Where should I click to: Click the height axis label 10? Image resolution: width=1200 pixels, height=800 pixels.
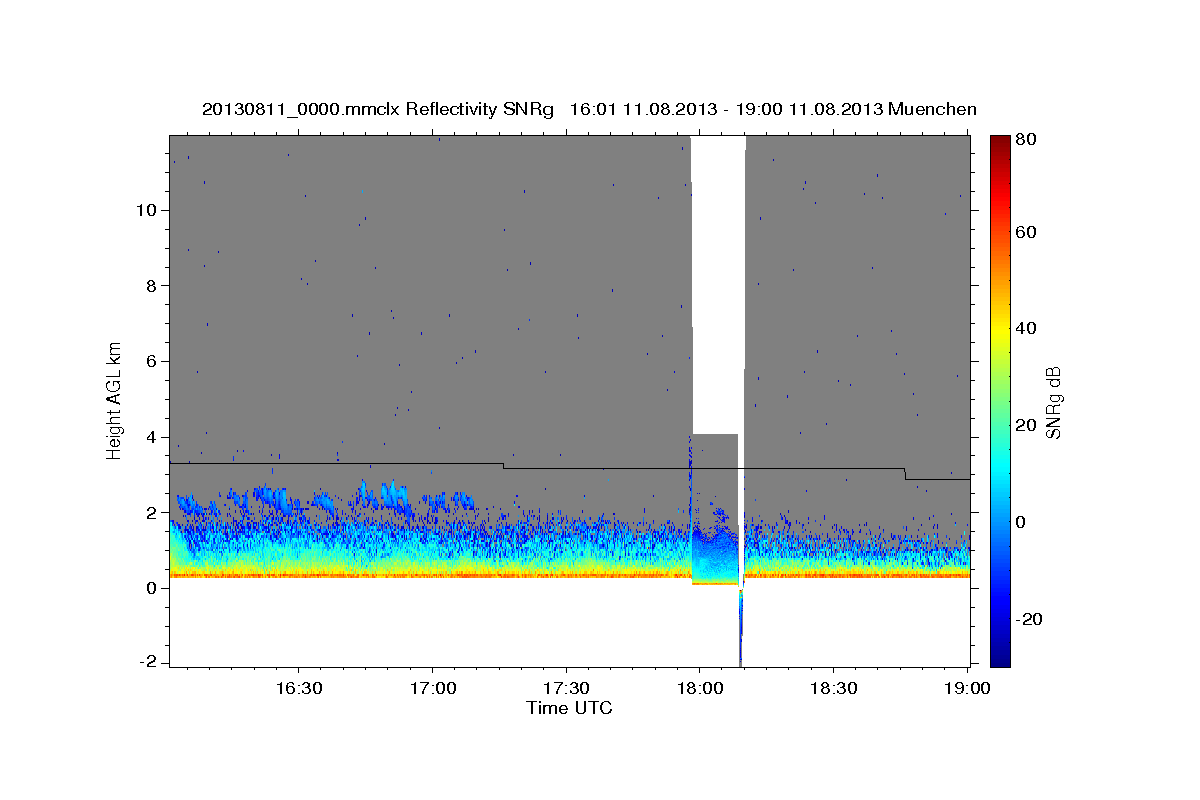pyautogui.click(x=147, y=210)
